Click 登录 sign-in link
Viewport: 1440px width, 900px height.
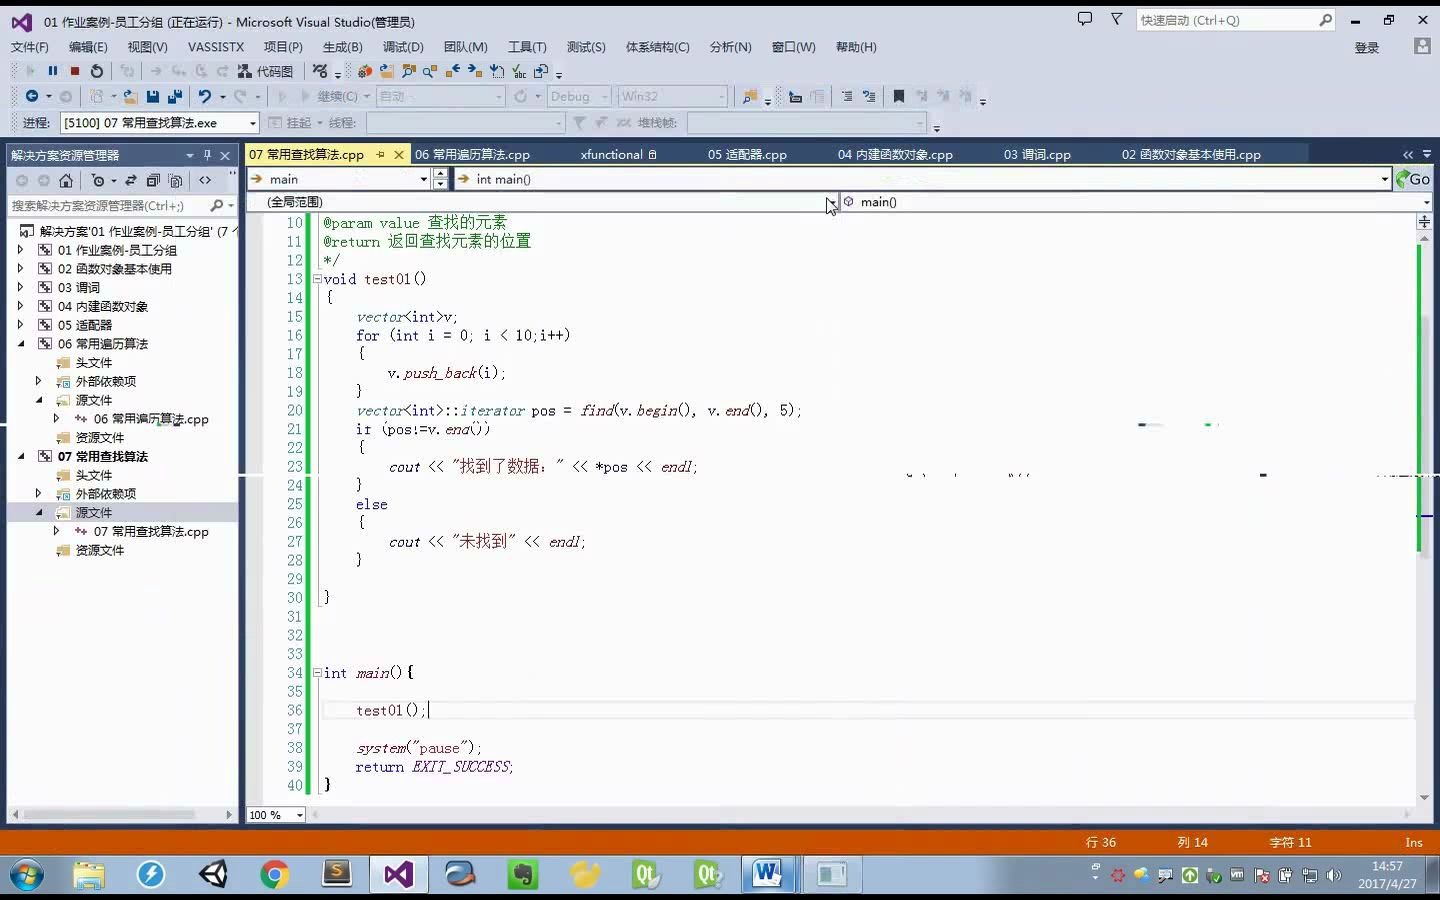(x=1366, y=47)
